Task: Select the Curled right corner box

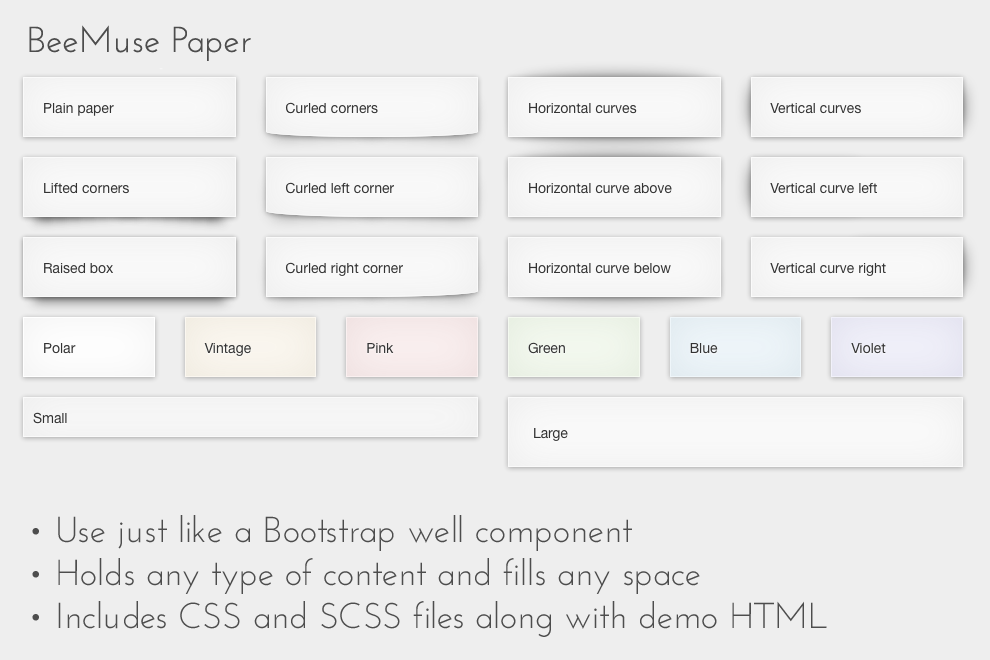Action: pos(371,268)
